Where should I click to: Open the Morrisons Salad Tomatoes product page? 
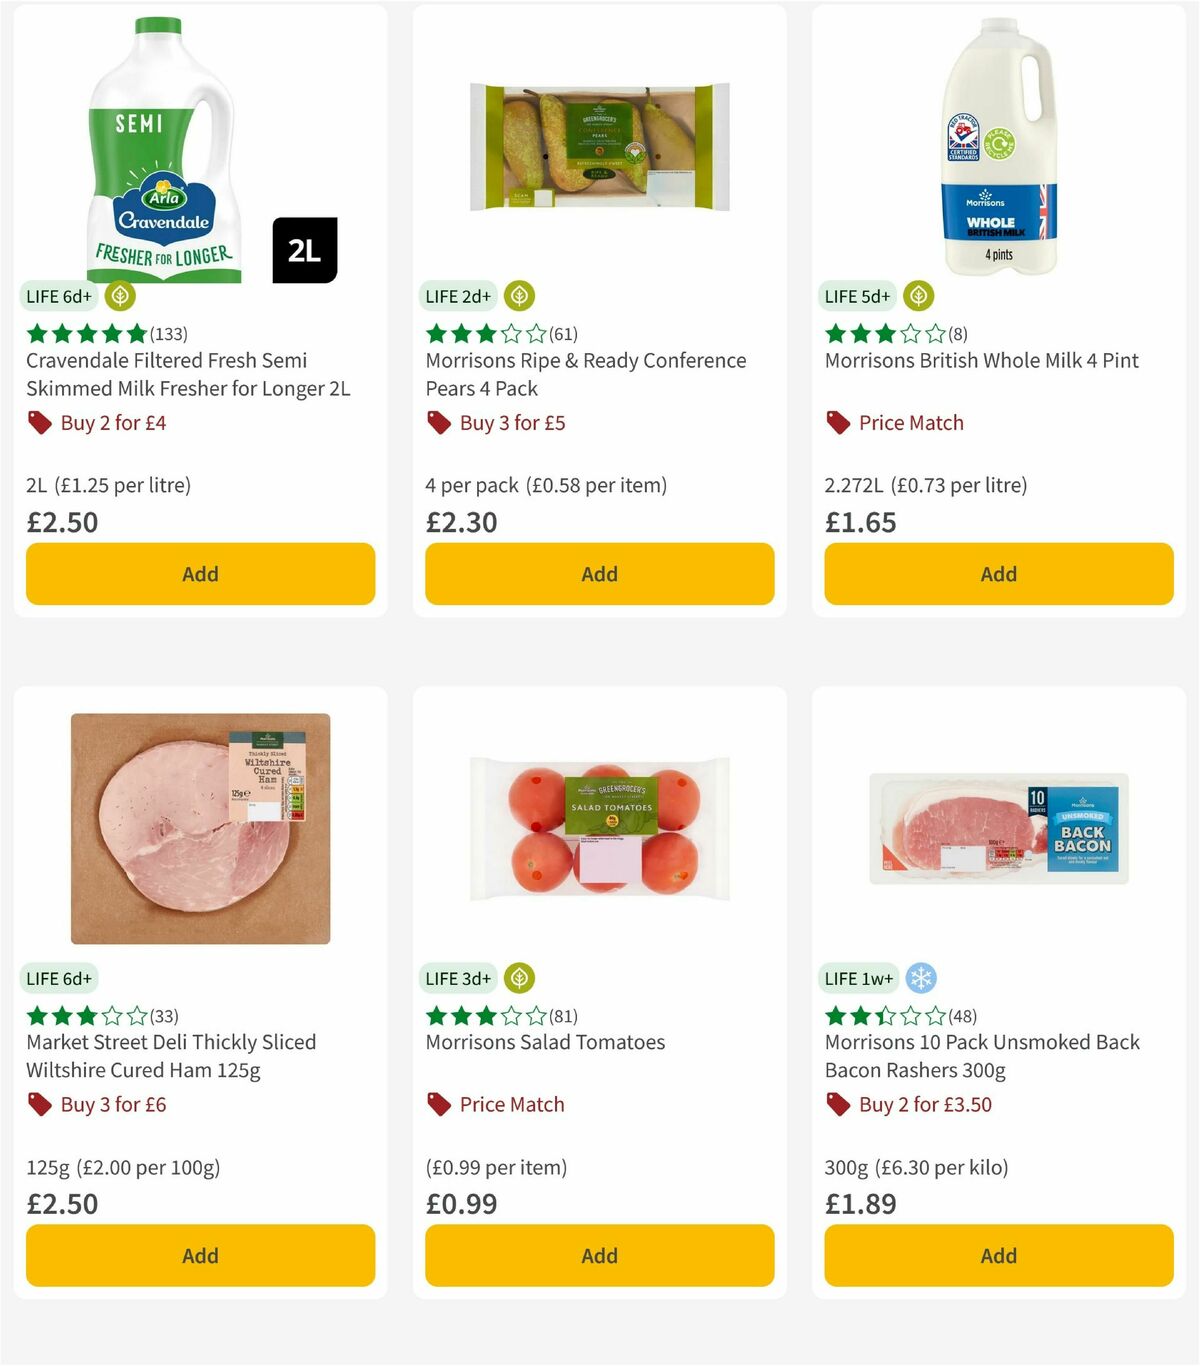pyautogui.click(x=544, y=1042)
